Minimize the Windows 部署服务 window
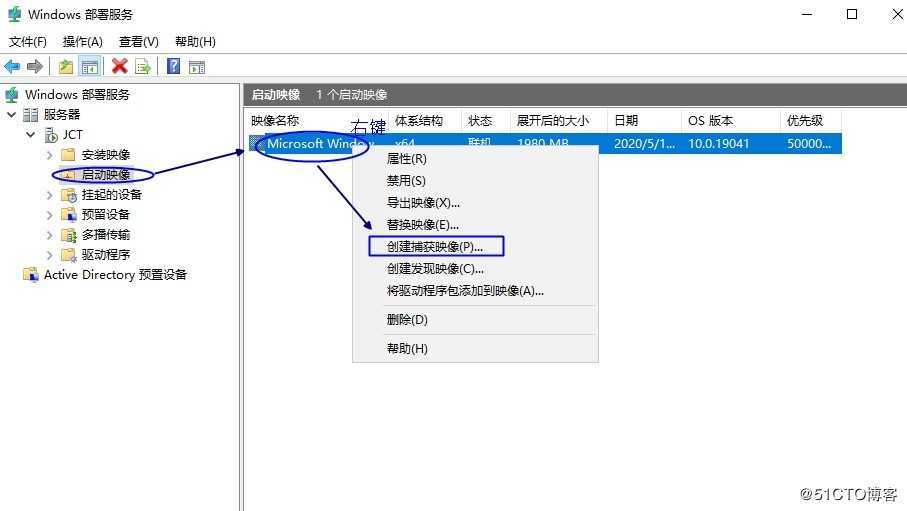Image resolution: width=907 pixels, height=511 pixels. tap(808, 14)
